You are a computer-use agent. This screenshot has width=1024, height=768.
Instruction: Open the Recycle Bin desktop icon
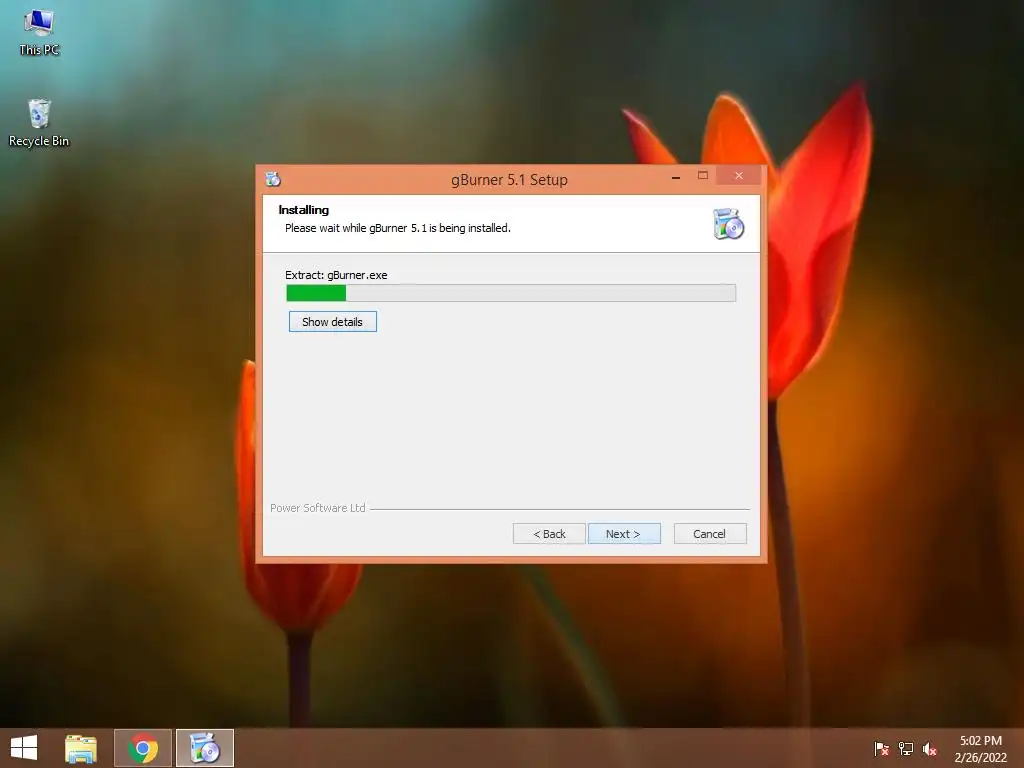click(39, 123)
